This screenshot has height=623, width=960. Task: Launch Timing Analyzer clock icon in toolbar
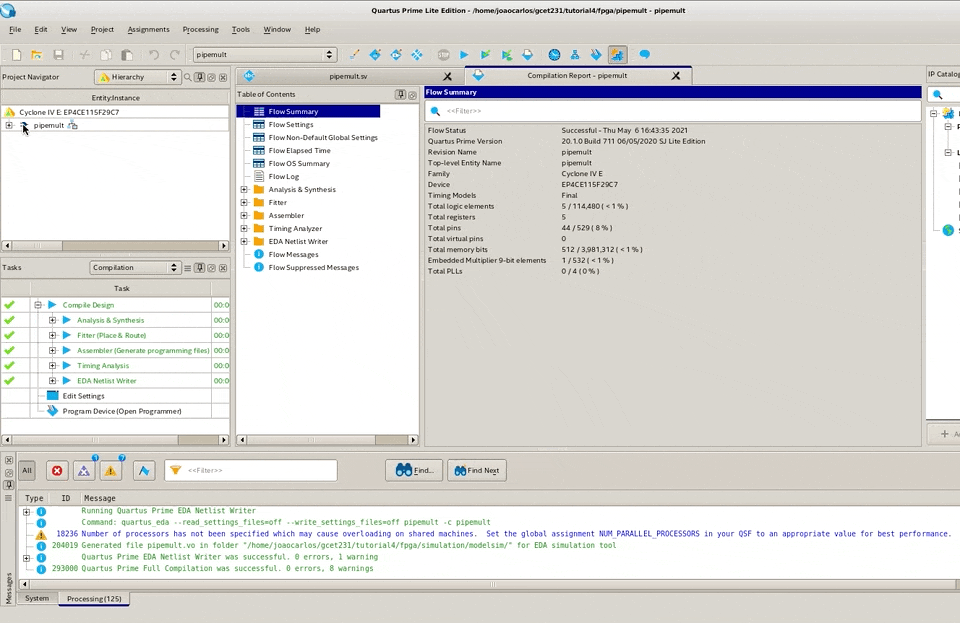(x=554, y=55)
